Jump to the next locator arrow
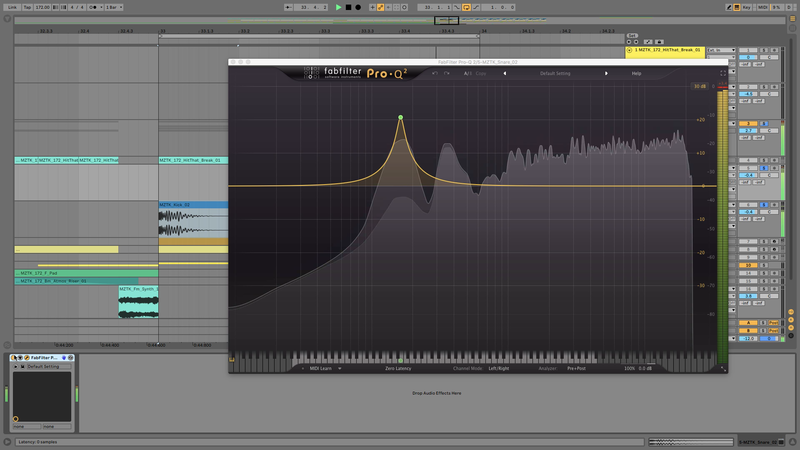 point(636,42)
